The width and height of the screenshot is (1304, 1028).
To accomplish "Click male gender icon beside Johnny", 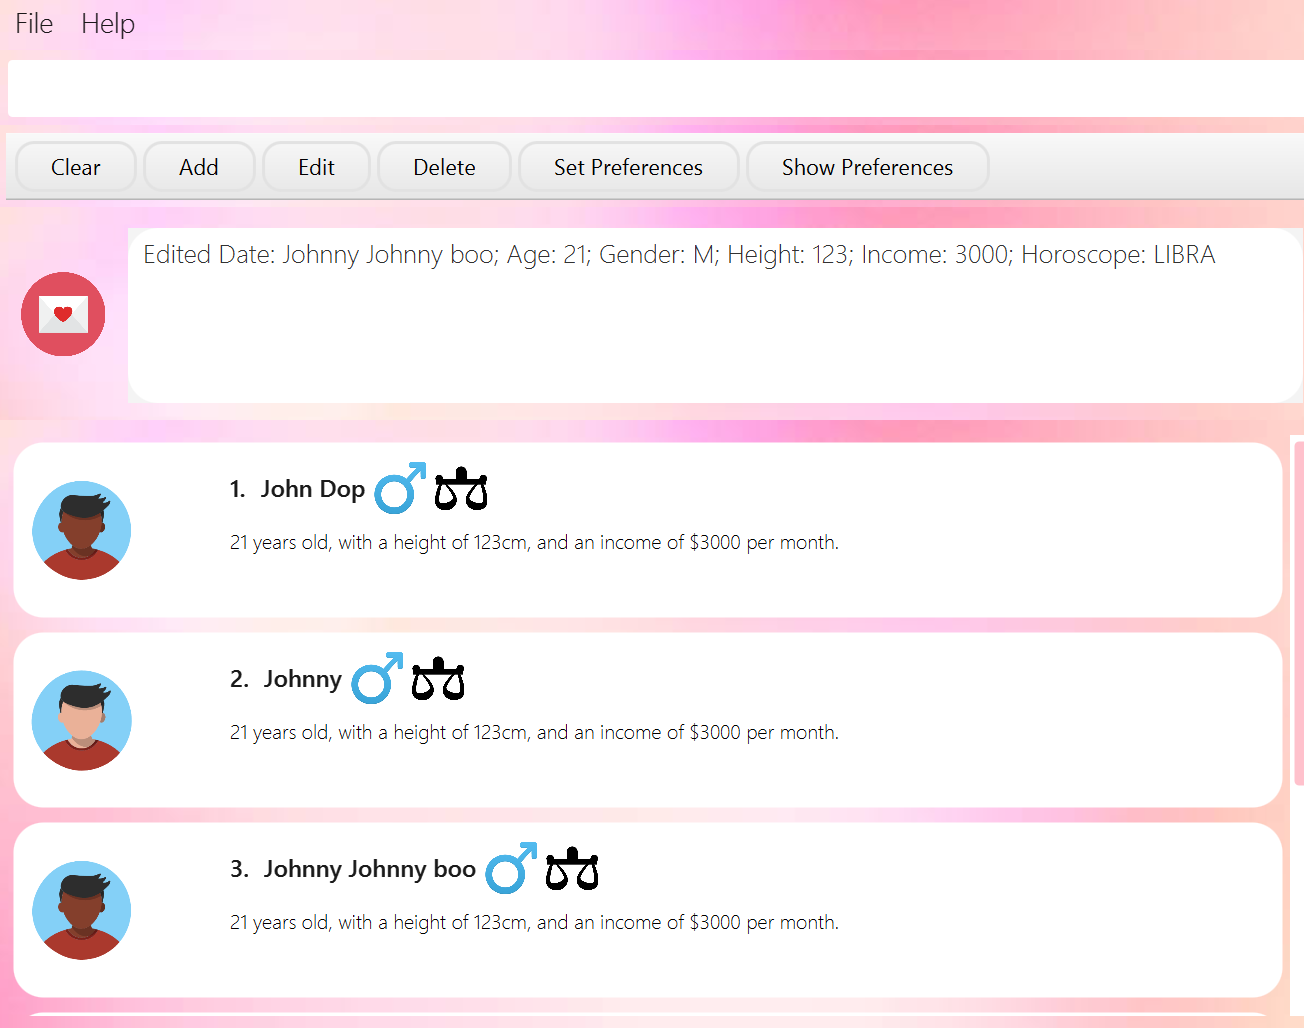I will click(377, 678).
